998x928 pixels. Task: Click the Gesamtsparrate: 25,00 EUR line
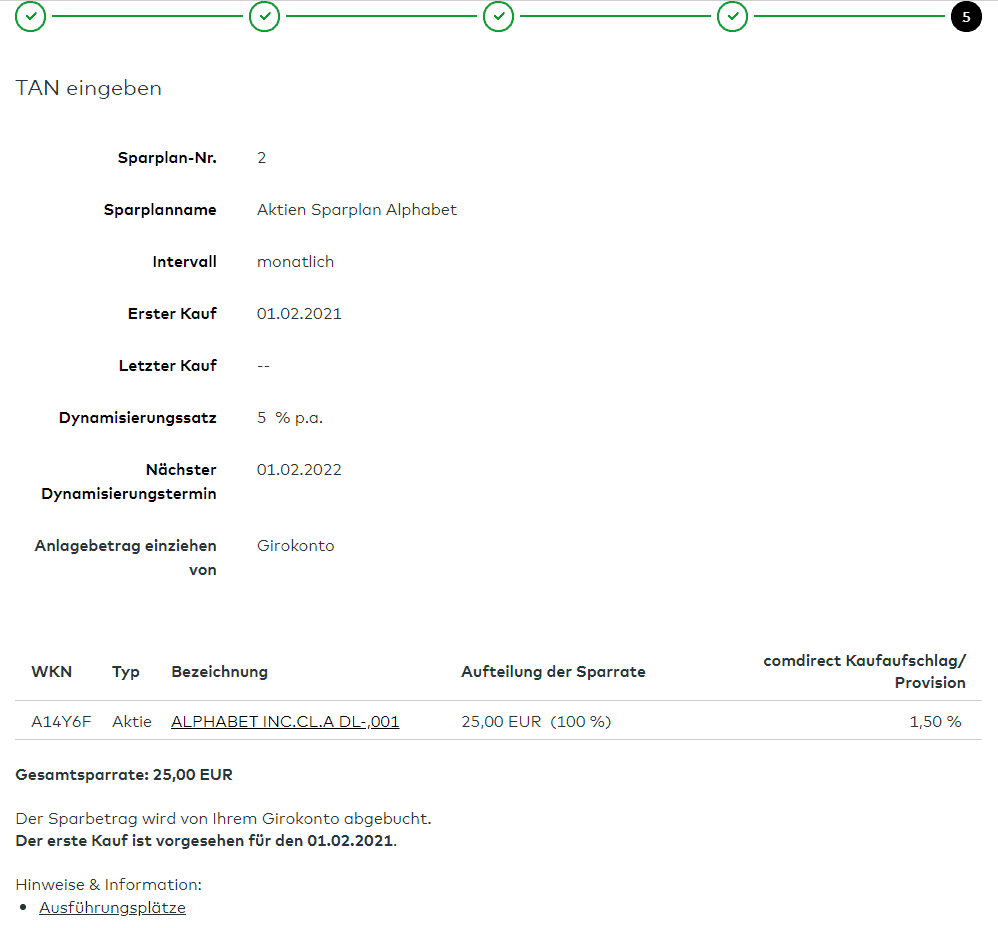[x=124, y=775]
